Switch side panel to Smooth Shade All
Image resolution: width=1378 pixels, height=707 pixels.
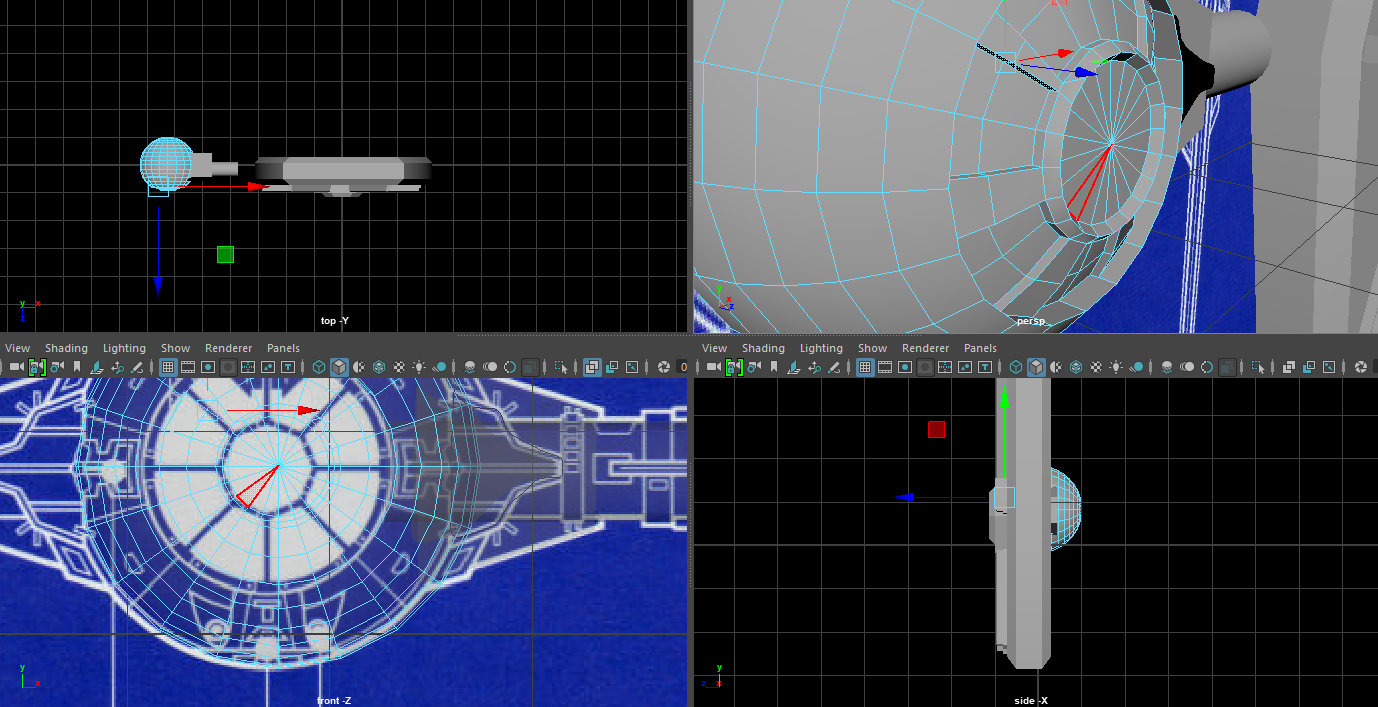[x=1036, y=367]
